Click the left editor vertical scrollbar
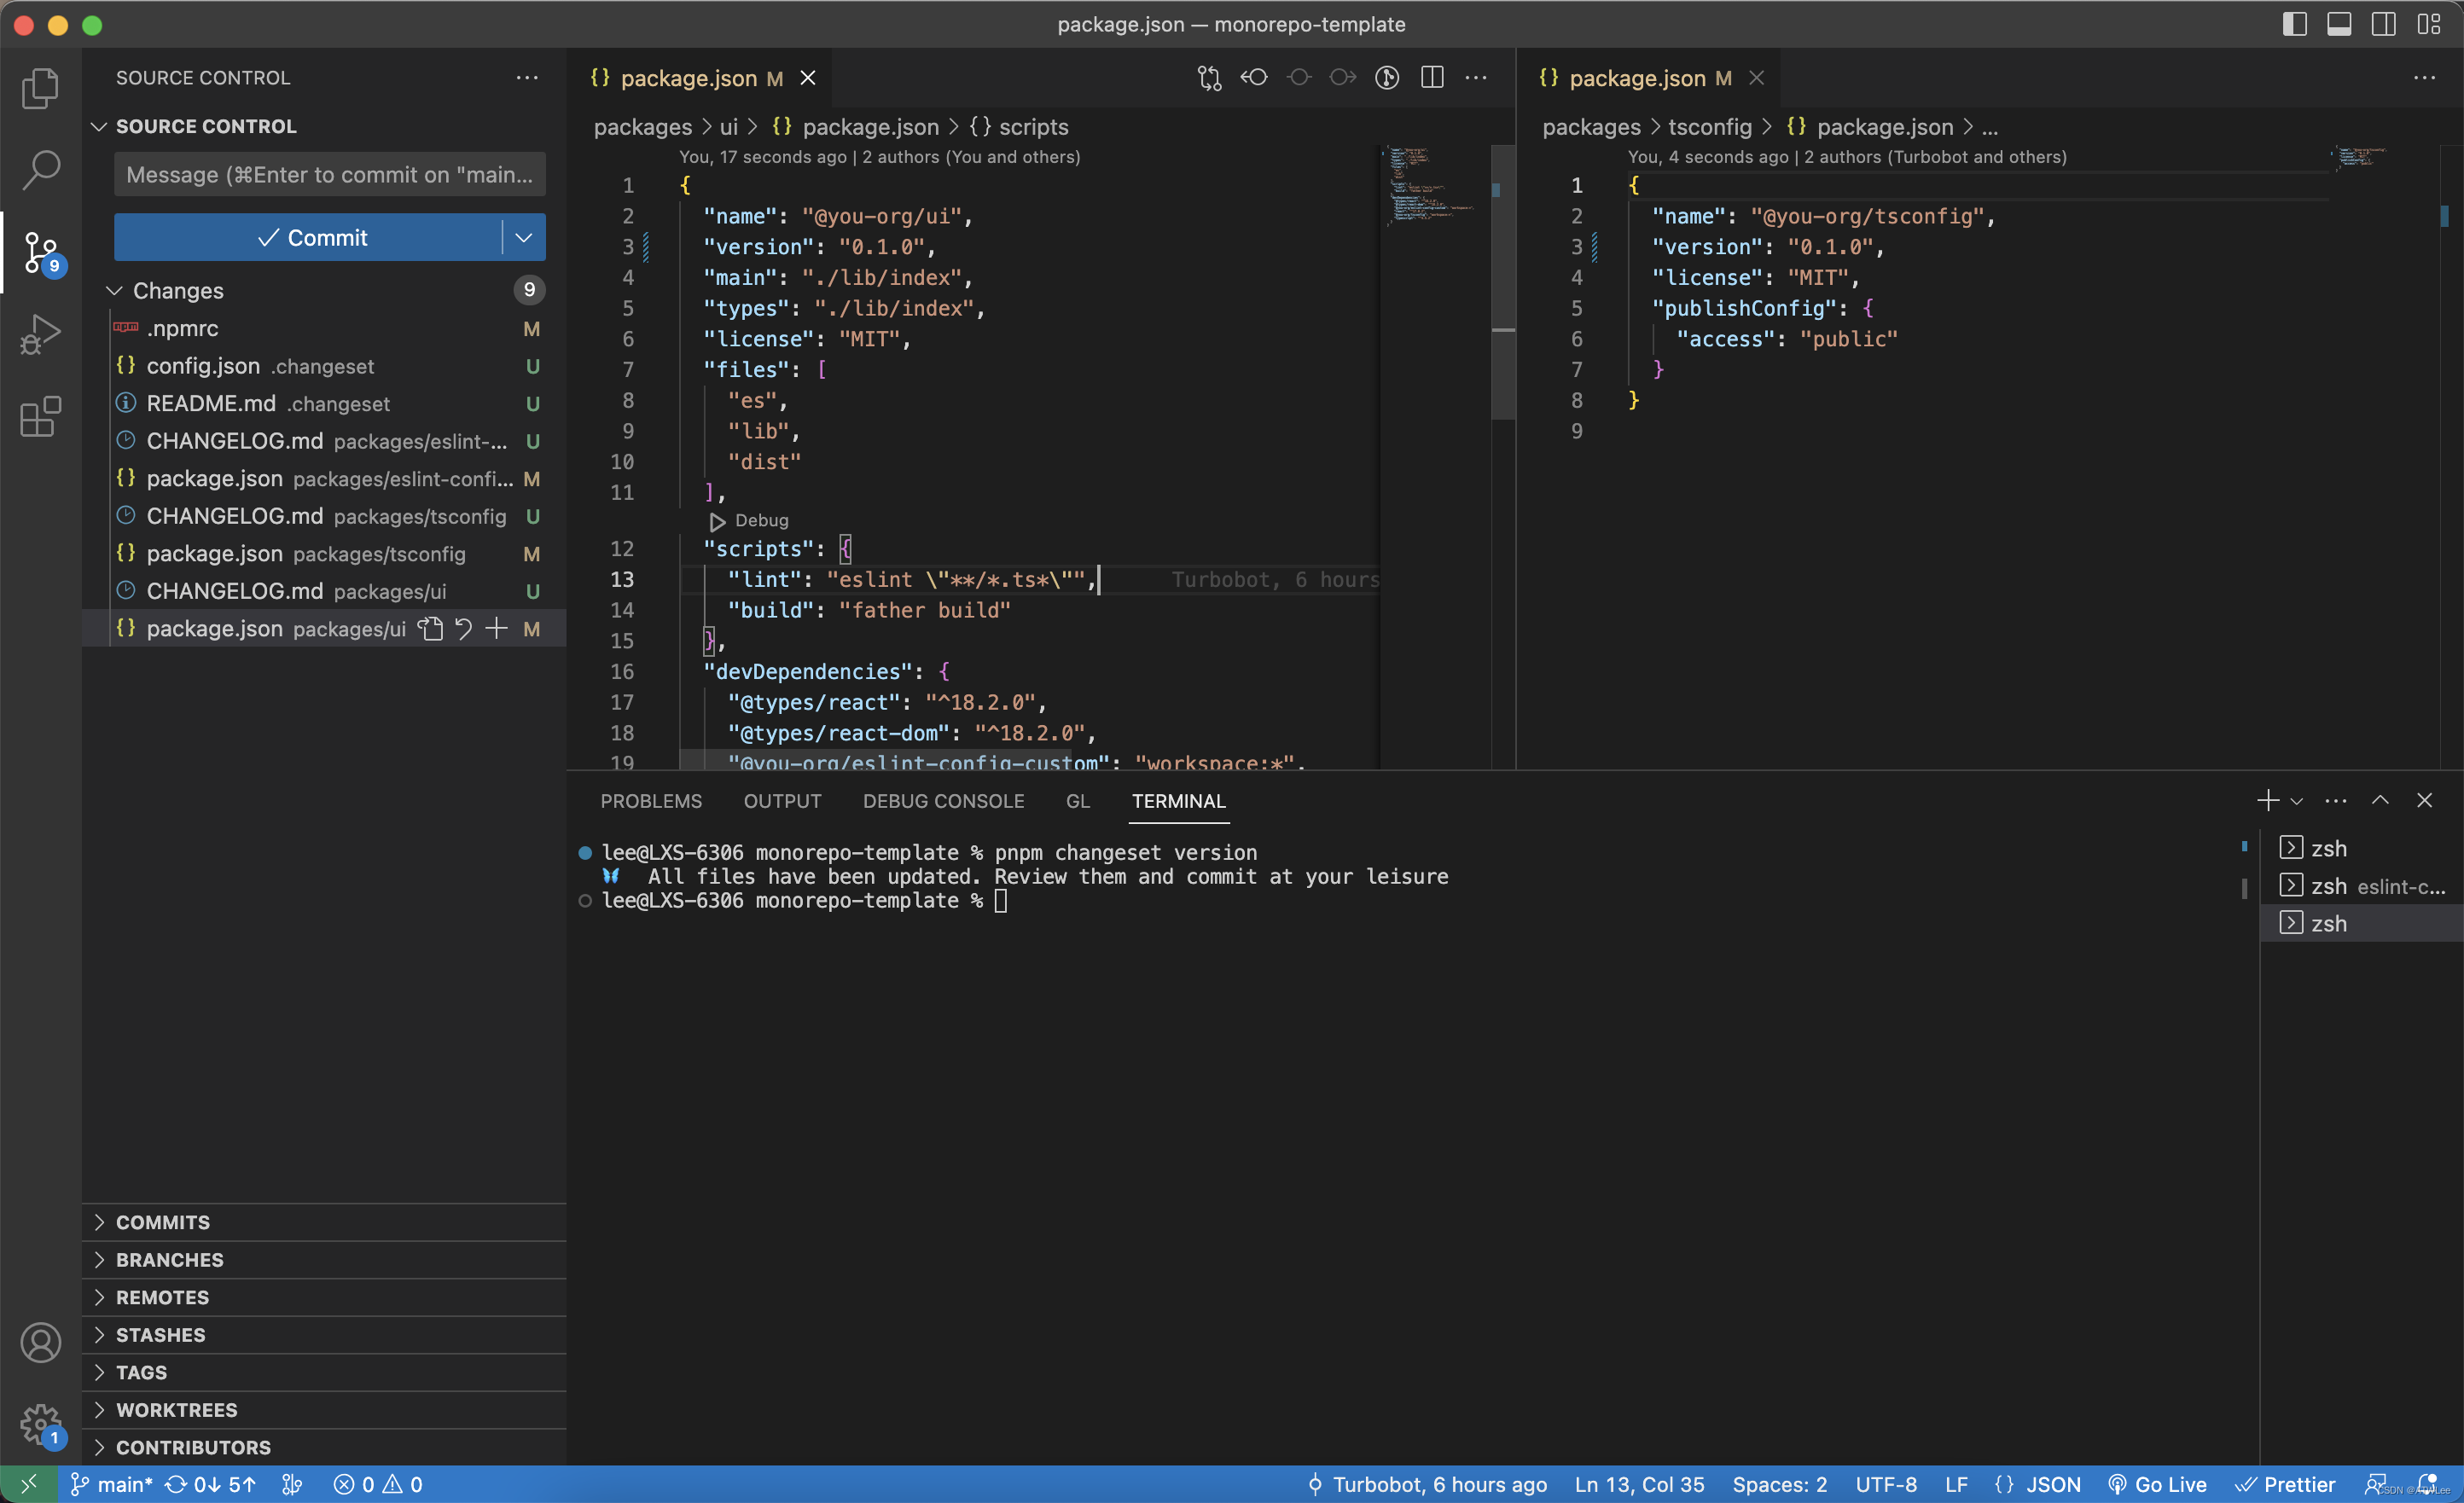Screen dimensions: 2464x1503 1502,282
